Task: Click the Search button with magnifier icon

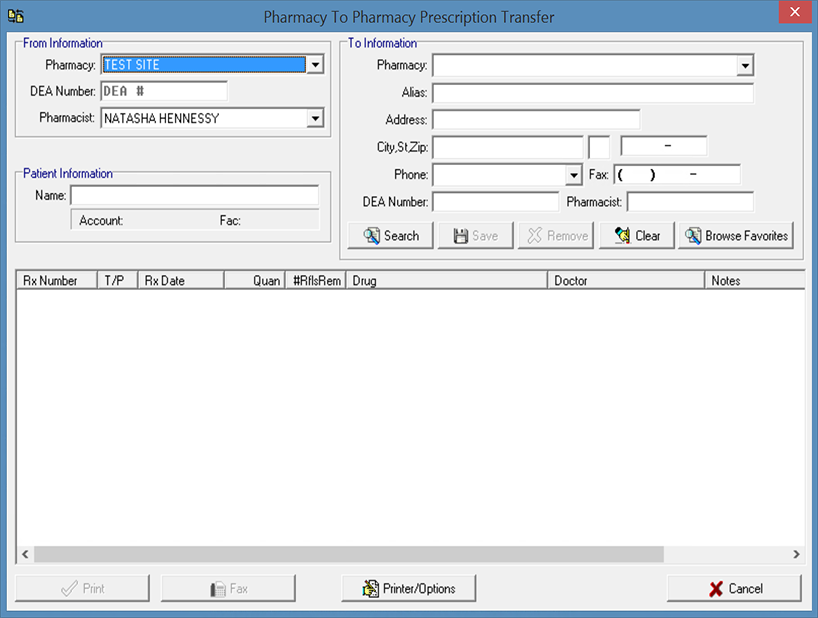Action: pyautogui.click(x=390, y=236)
